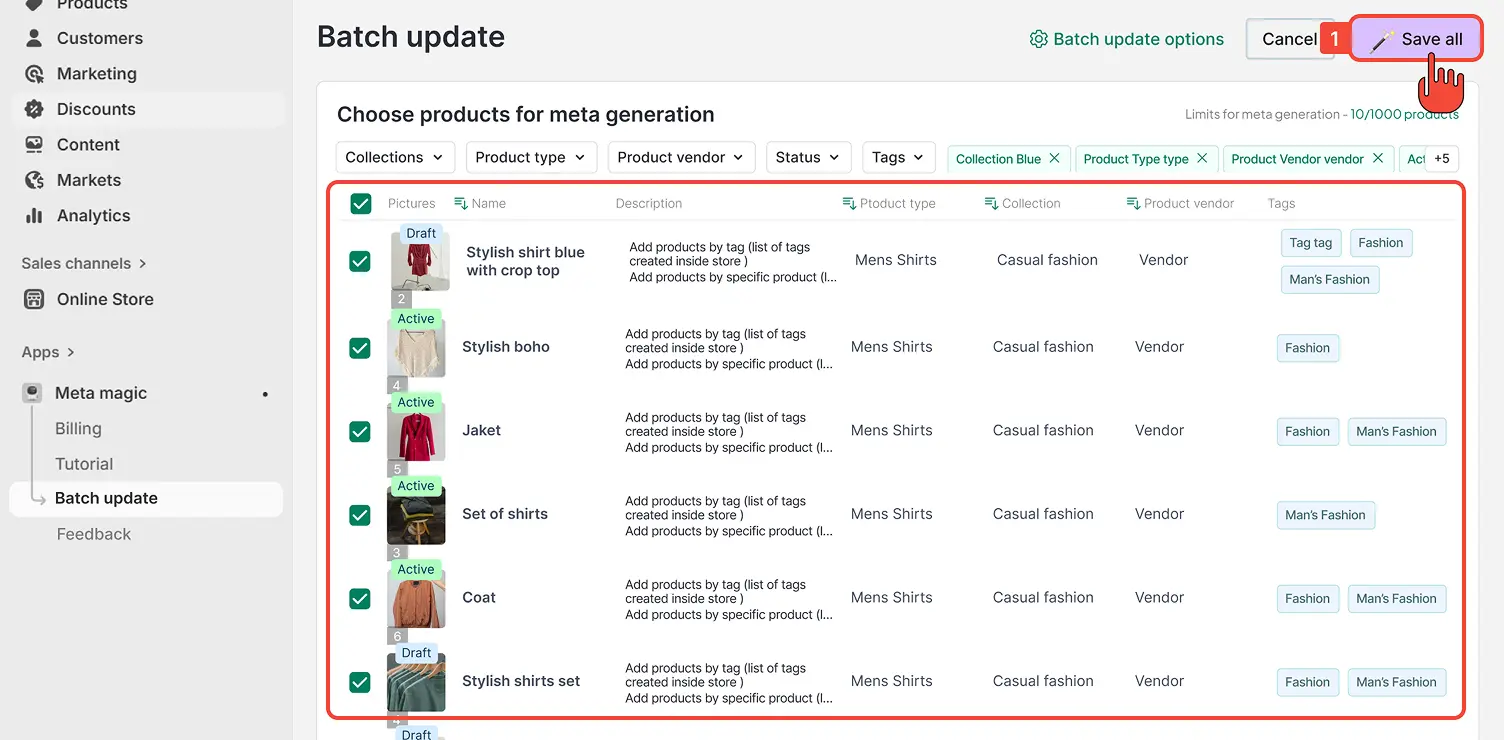Image resolution: width=1504 pixels, height=740 pixels.
Task: Open the Status filter dropdown
Action: pos(808,157)
